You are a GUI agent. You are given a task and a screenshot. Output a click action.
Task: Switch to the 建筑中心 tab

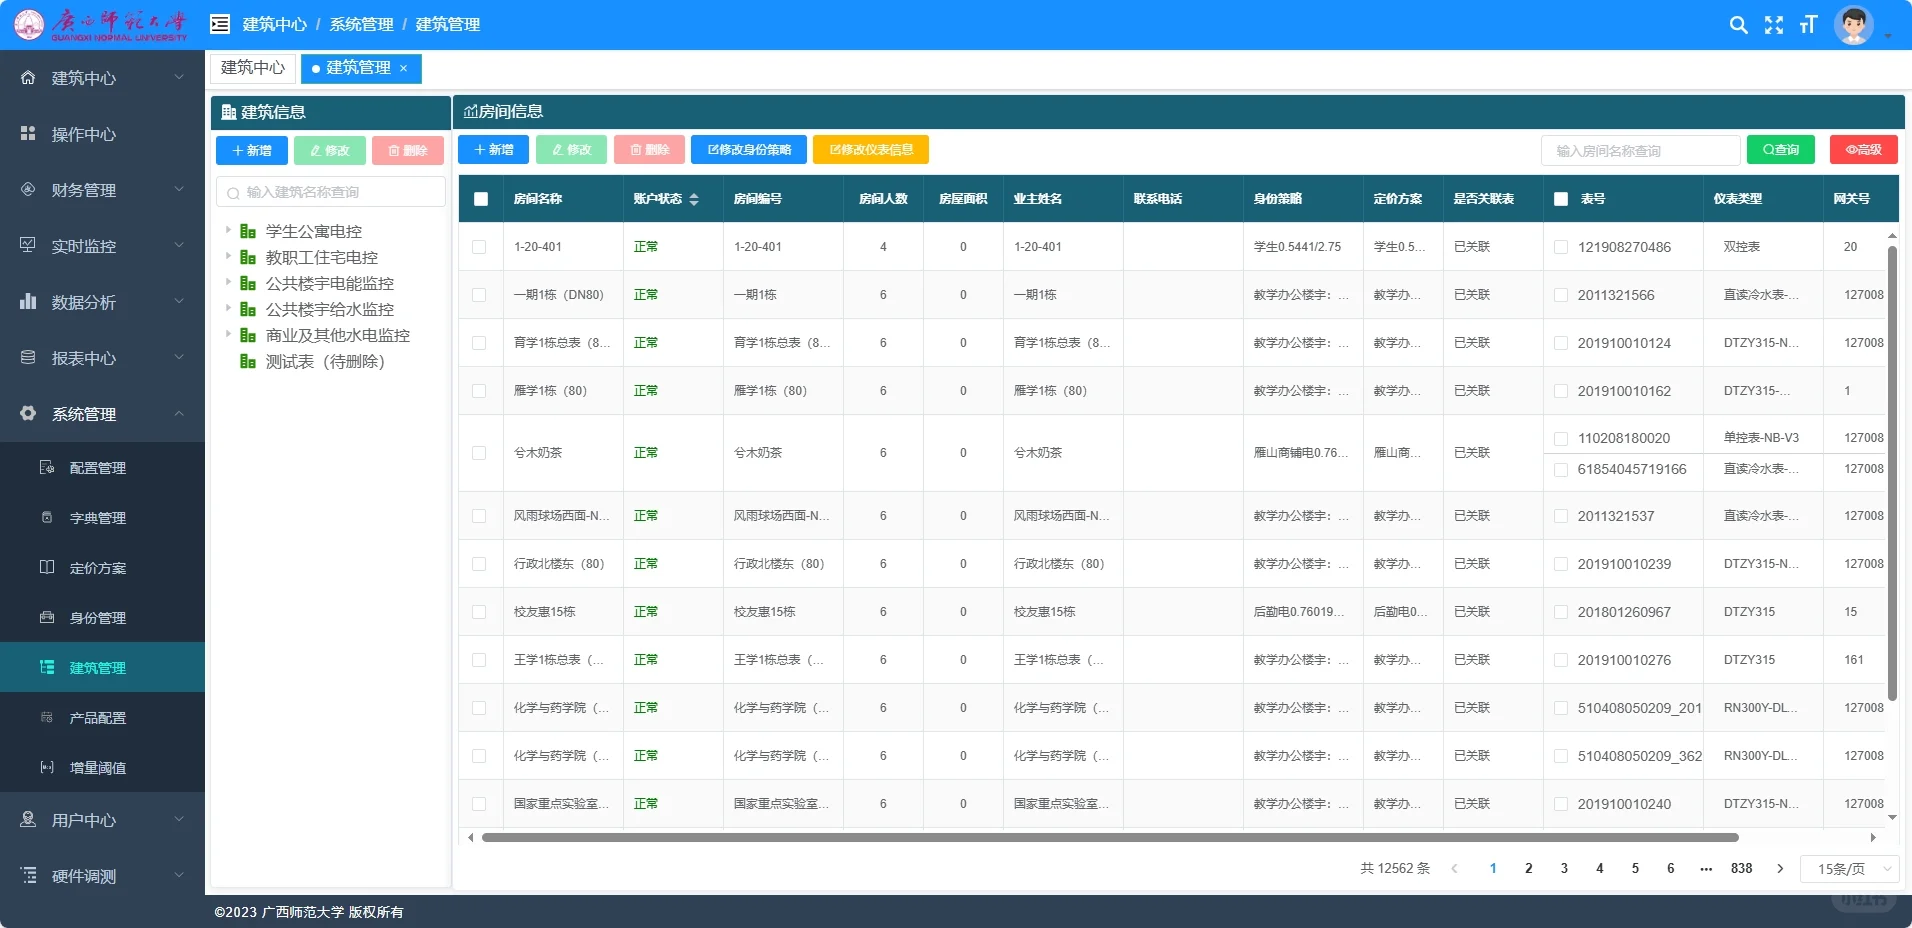[x=253, y=68]
